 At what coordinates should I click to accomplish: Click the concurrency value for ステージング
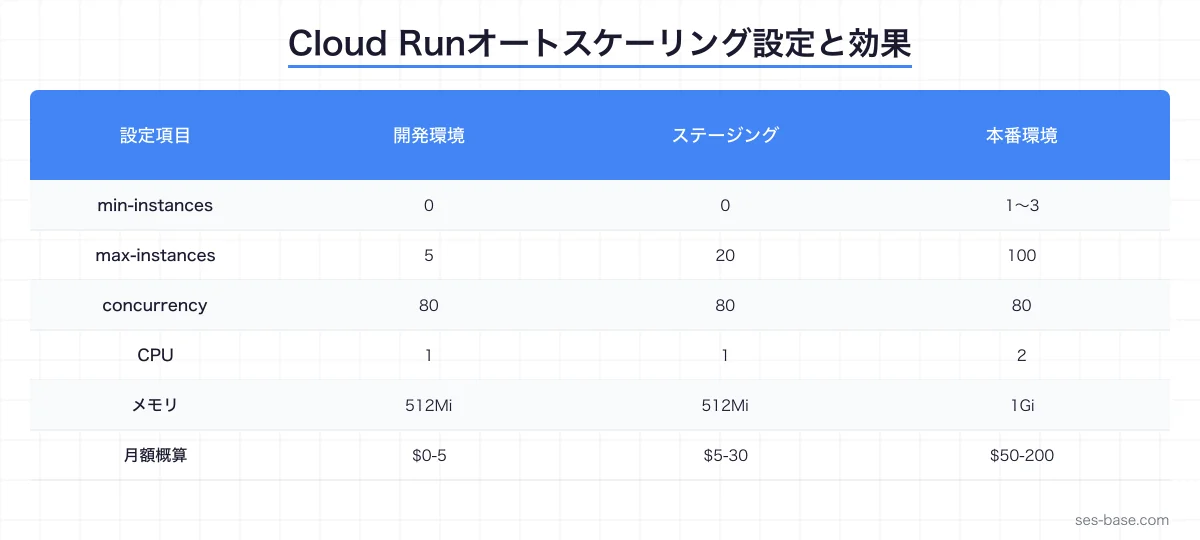pos(725,305)
